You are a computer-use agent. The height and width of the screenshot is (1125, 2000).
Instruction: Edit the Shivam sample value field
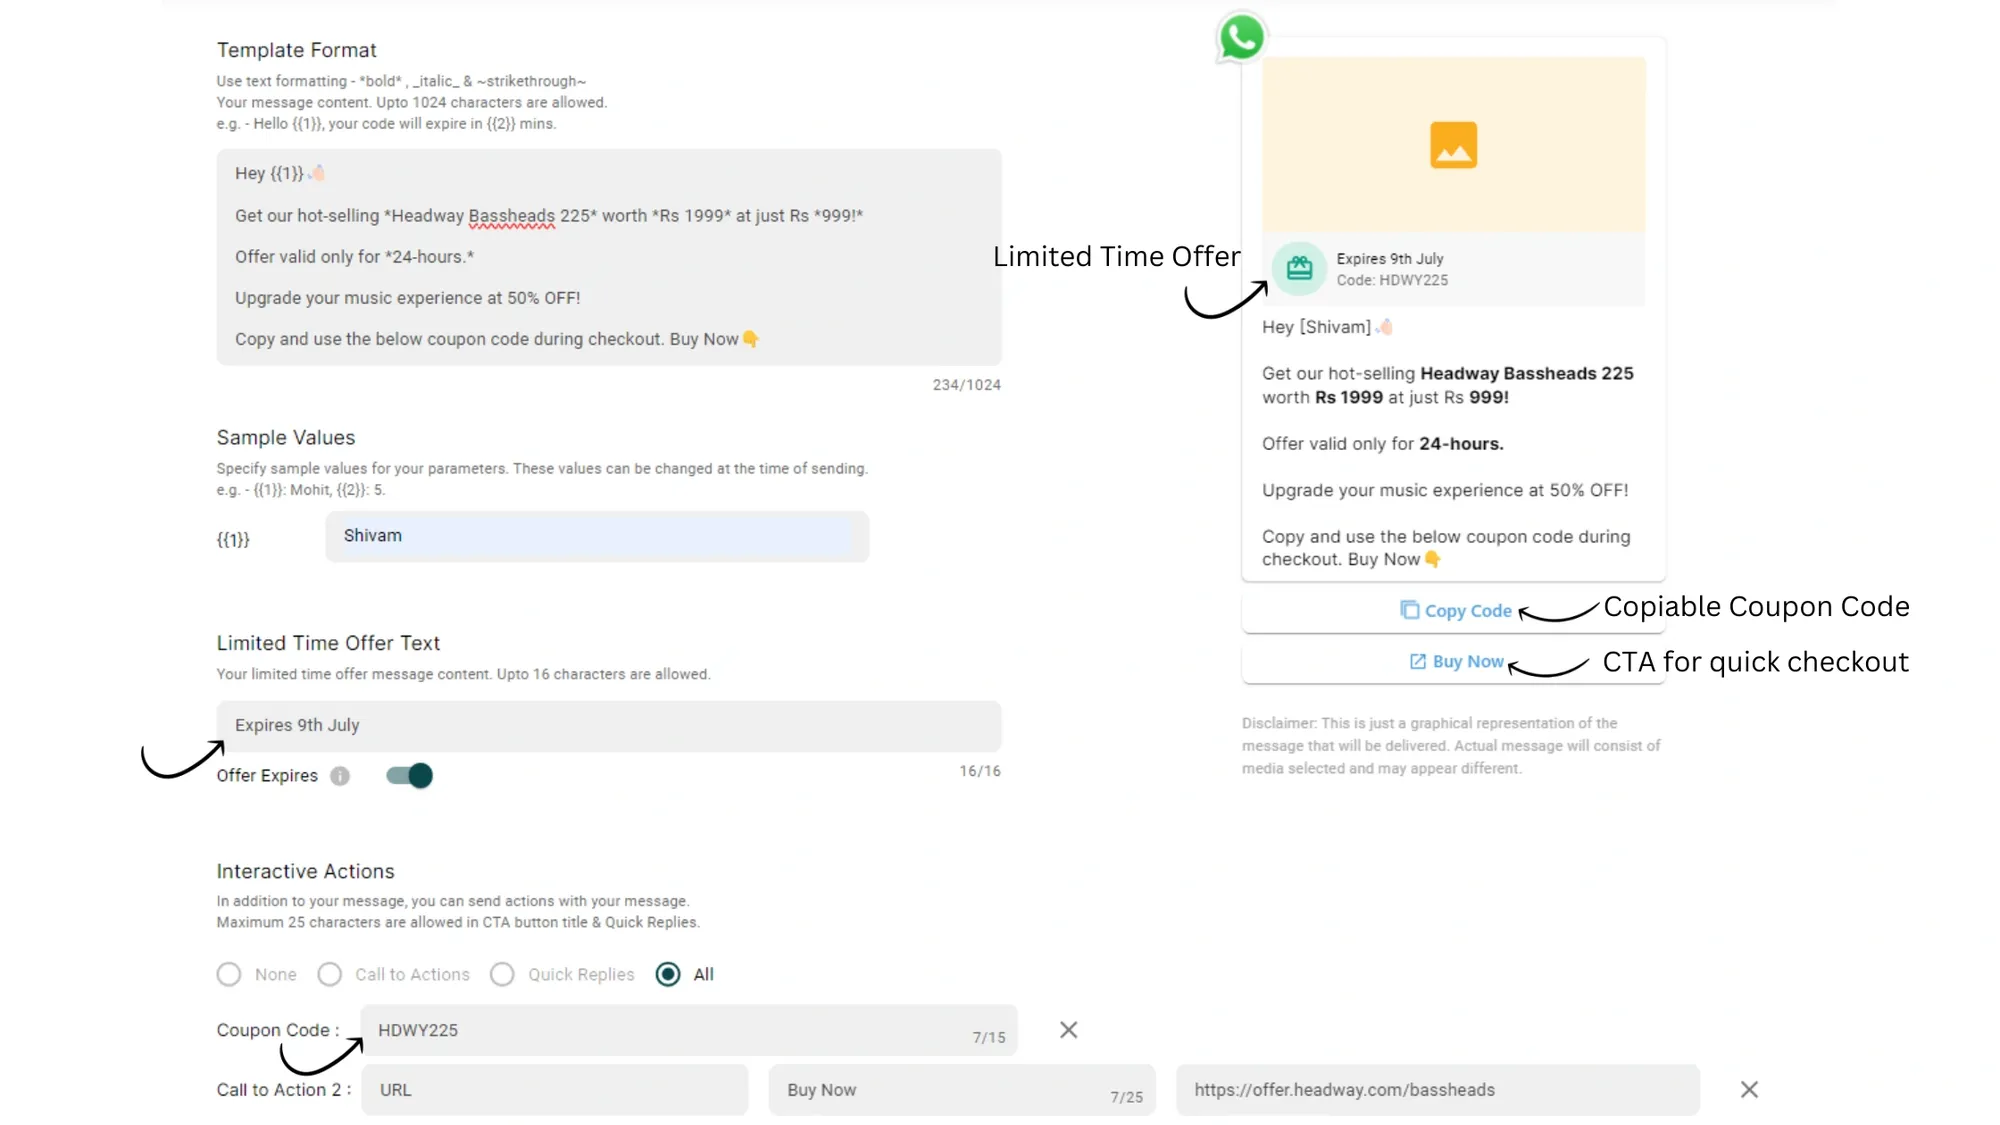pyautogui.click(x=596, y=536)
